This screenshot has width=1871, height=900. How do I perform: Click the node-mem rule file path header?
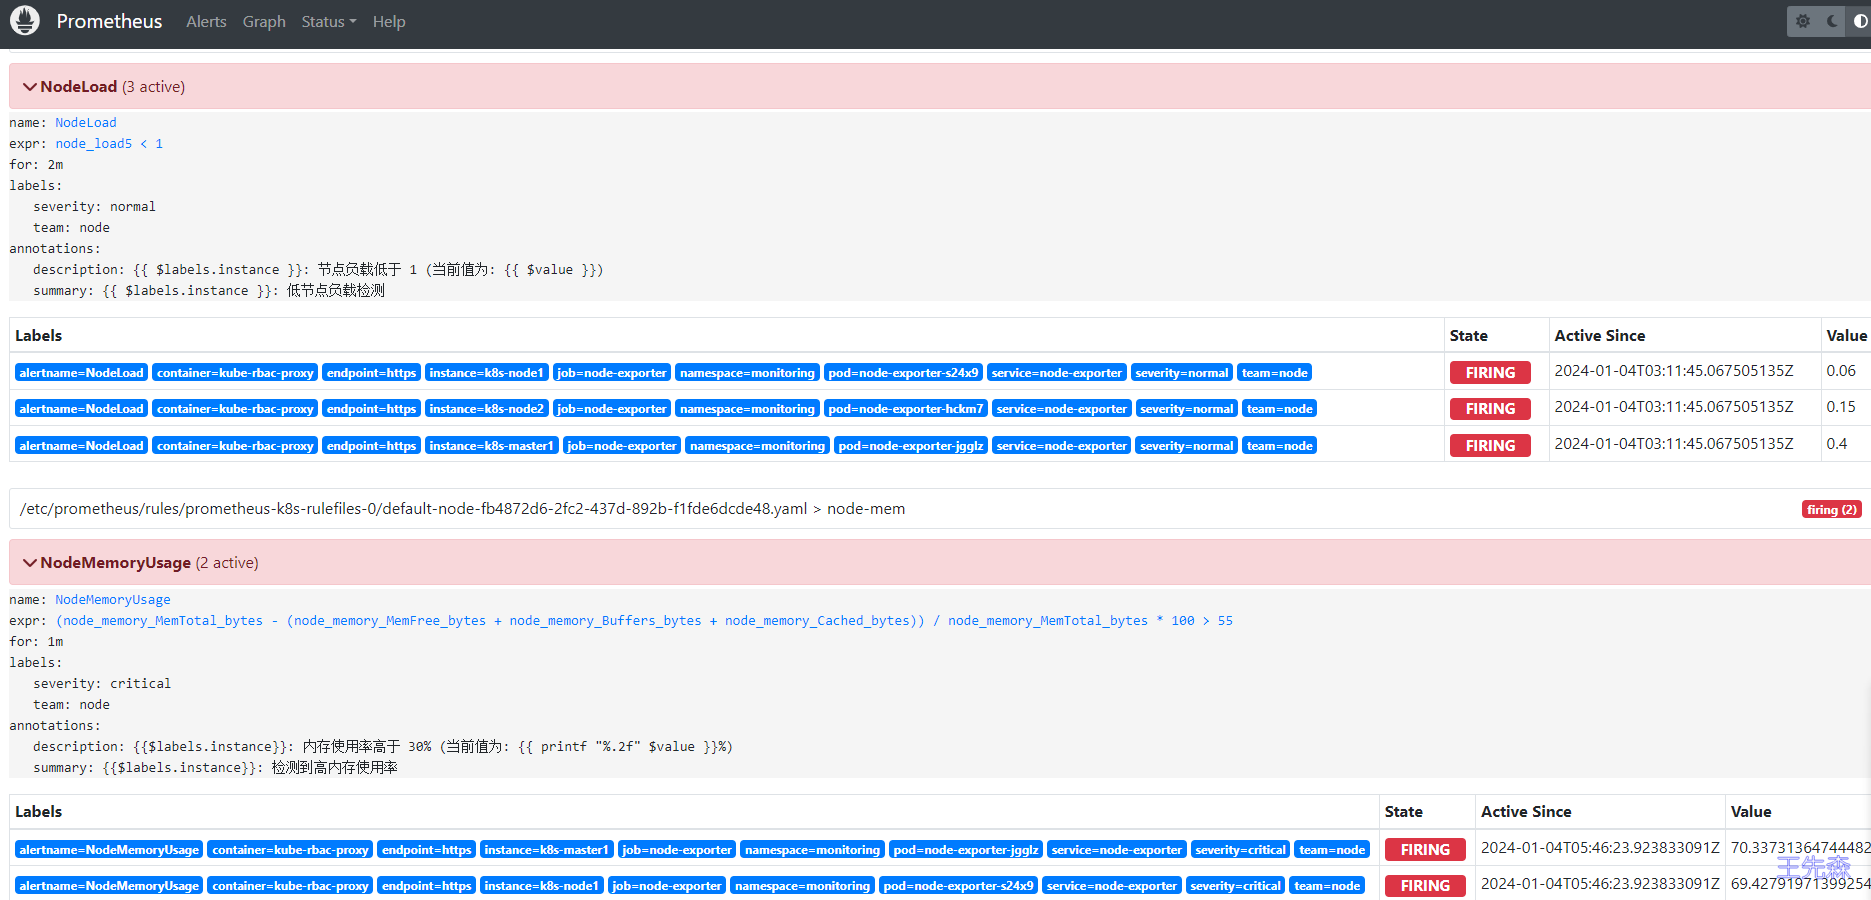pos(462,509)
